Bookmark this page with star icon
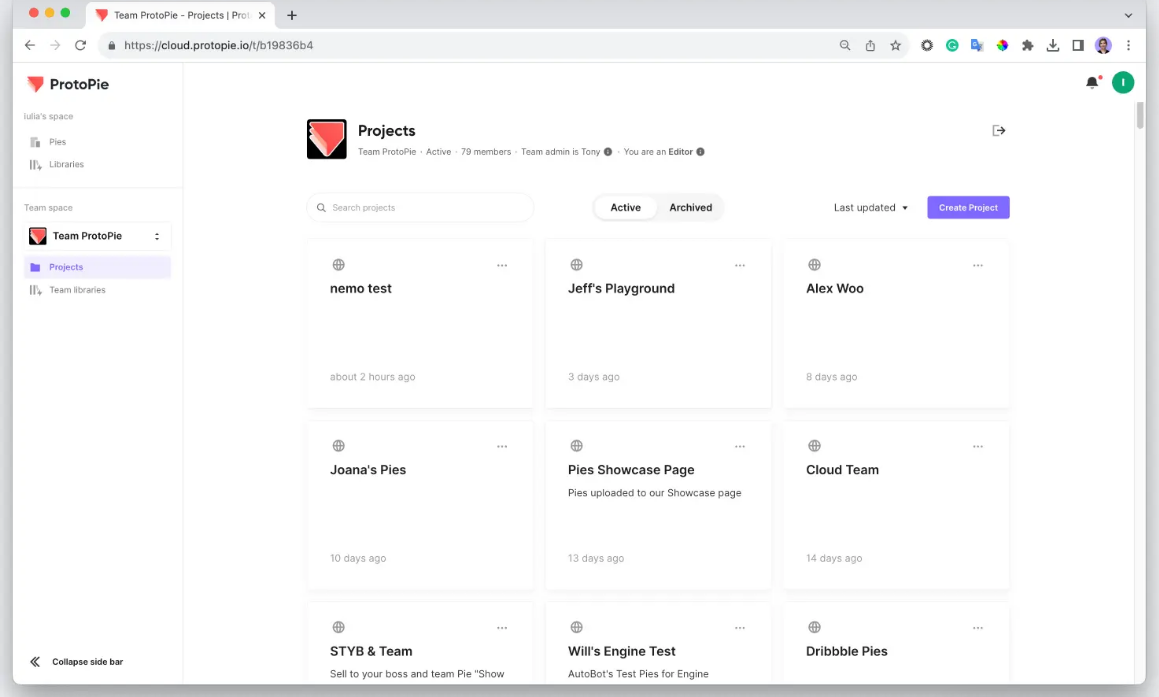1159x697 pixels. point(896,45)
